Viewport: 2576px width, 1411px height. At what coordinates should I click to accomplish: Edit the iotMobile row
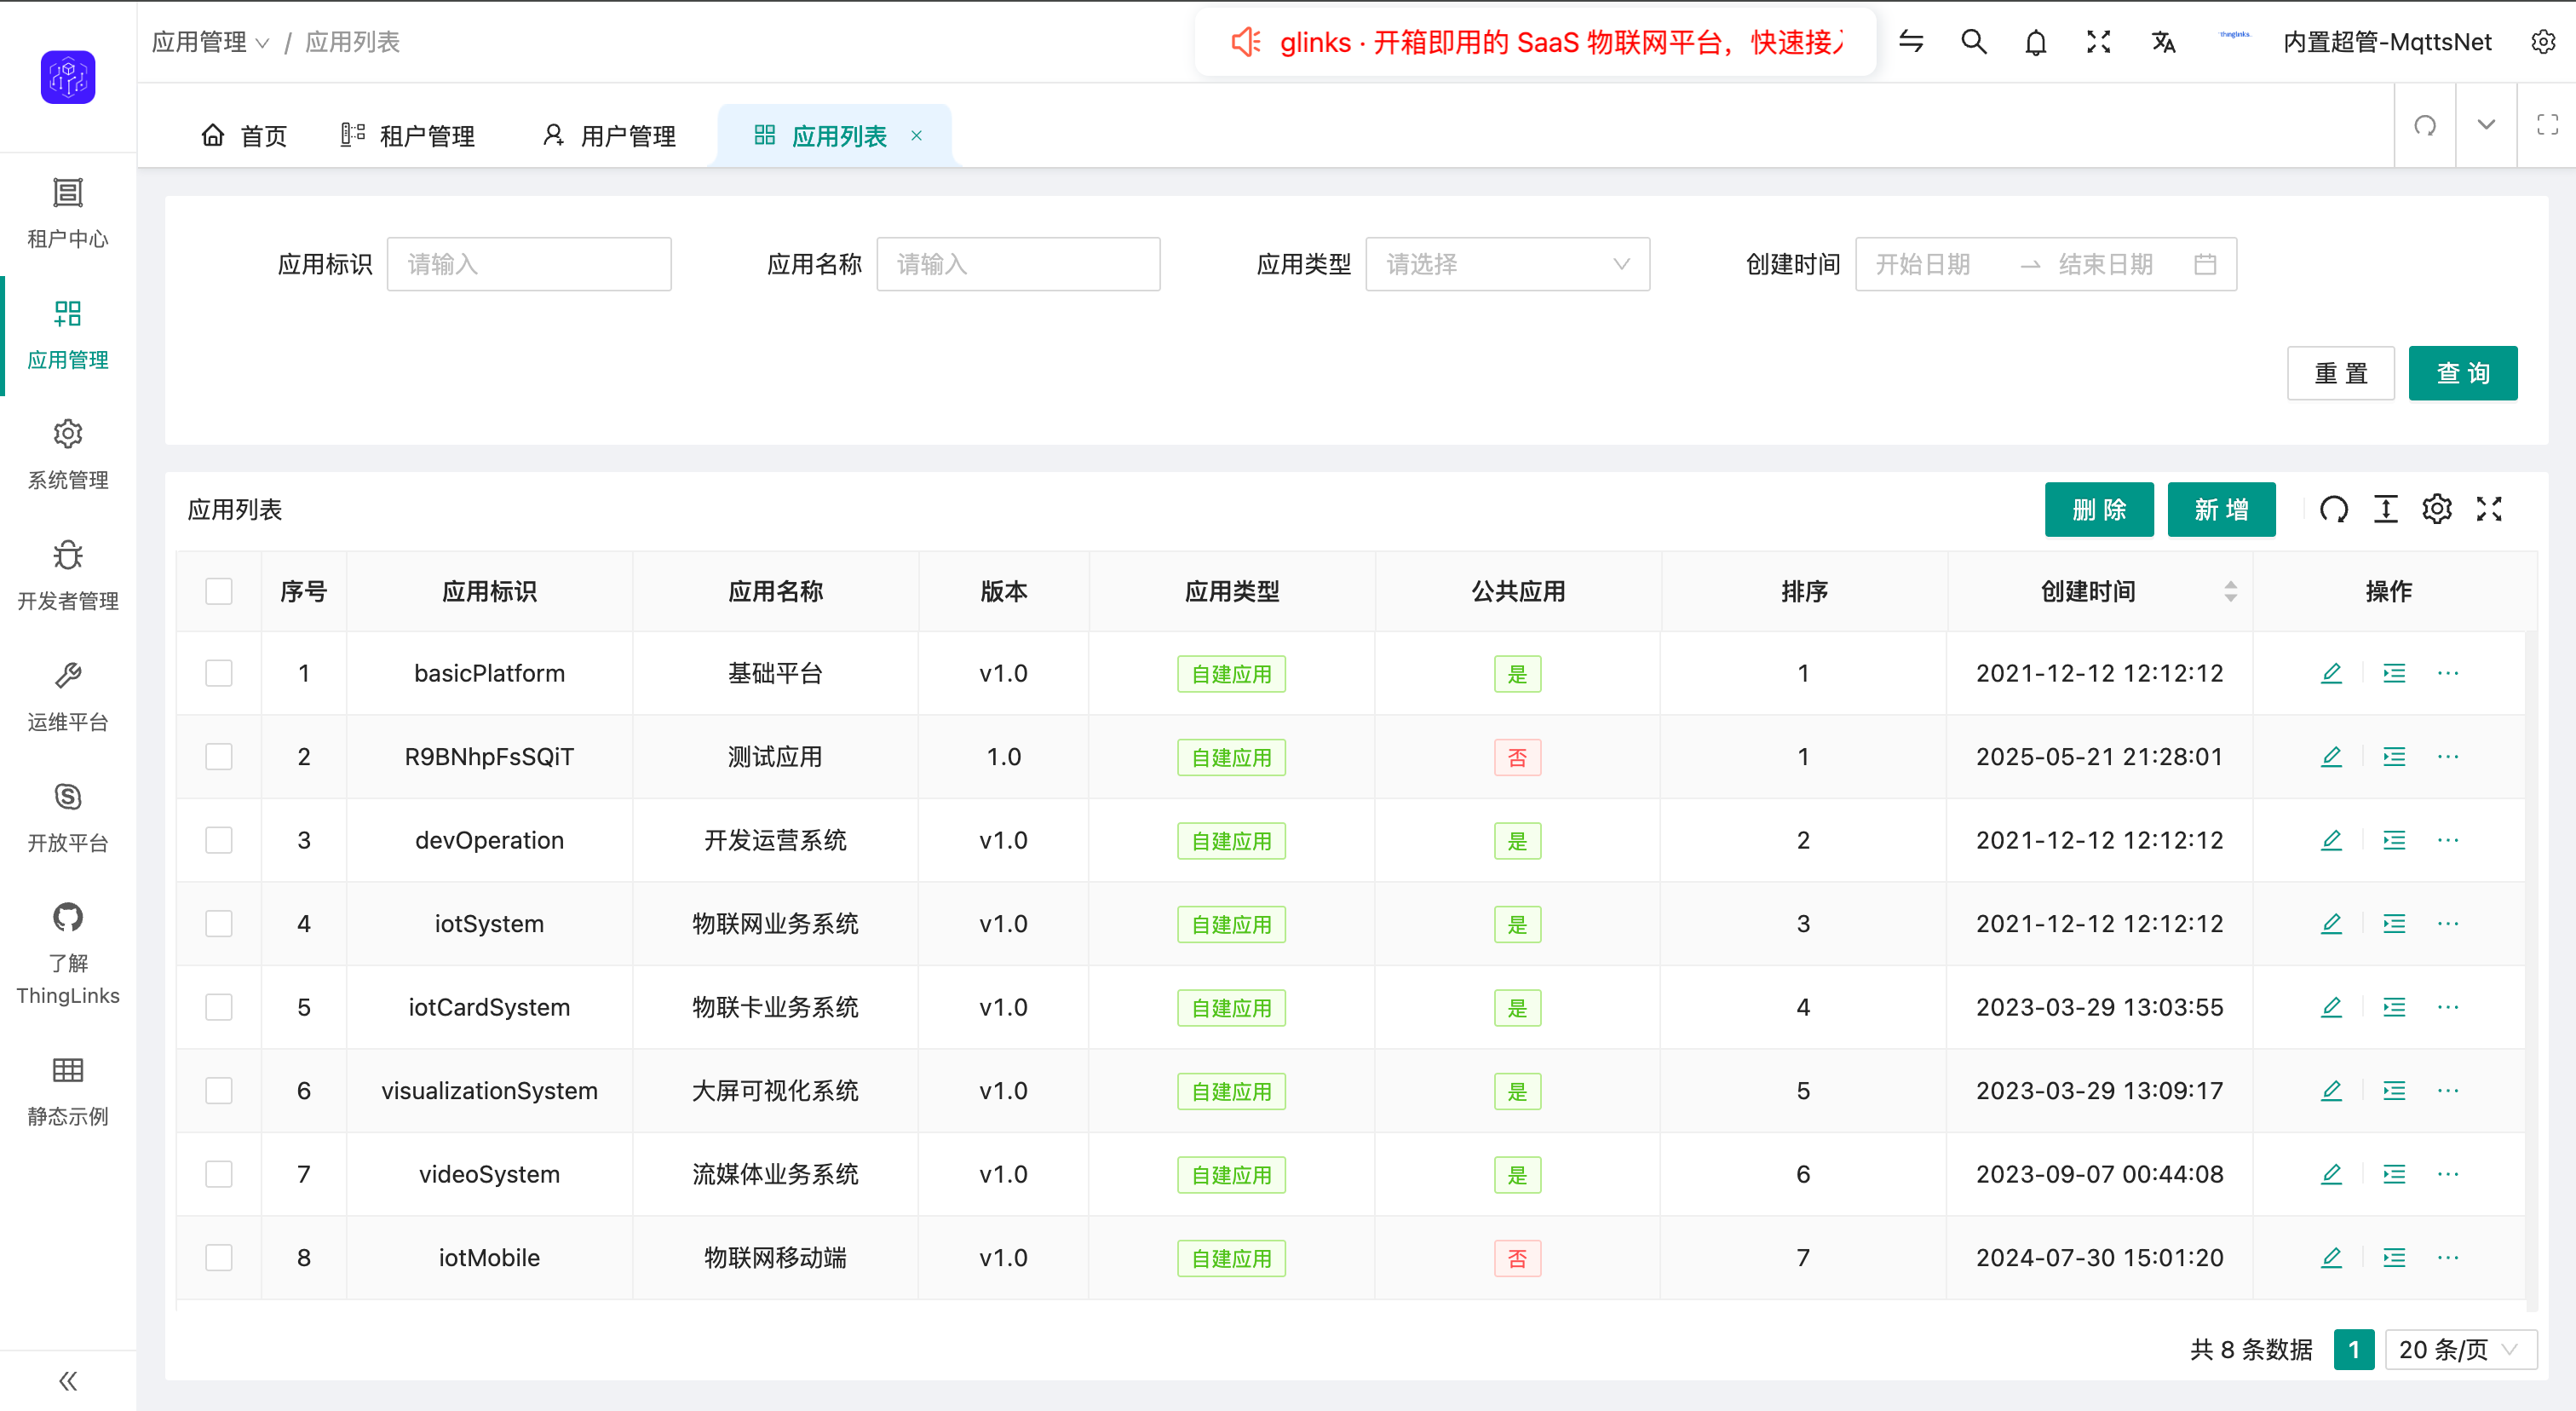2331,1257
